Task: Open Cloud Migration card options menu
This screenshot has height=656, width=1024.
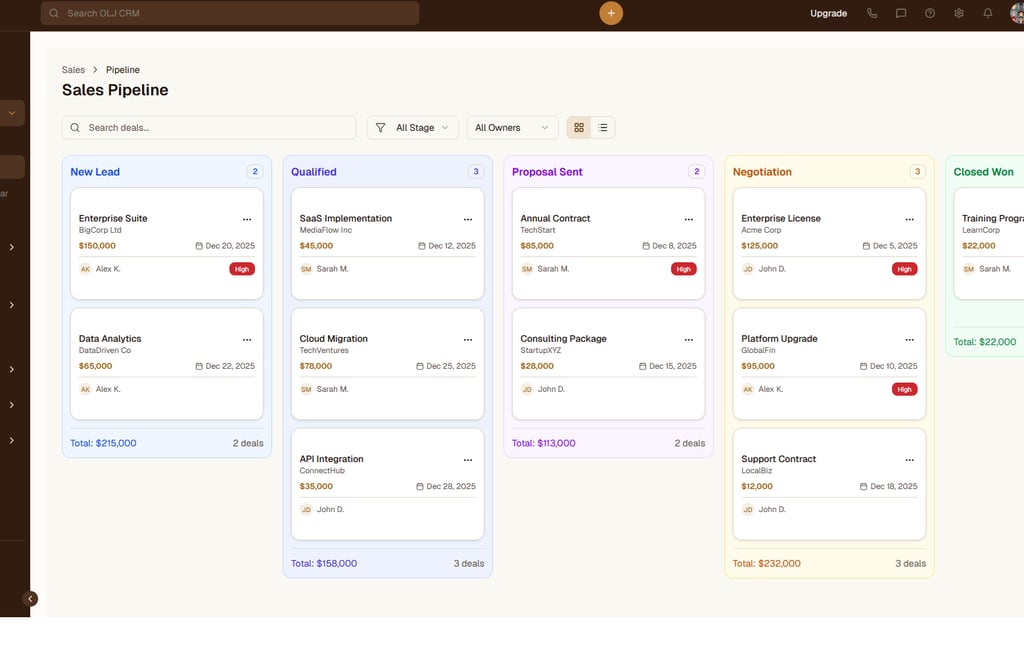Action: point(468,340)
